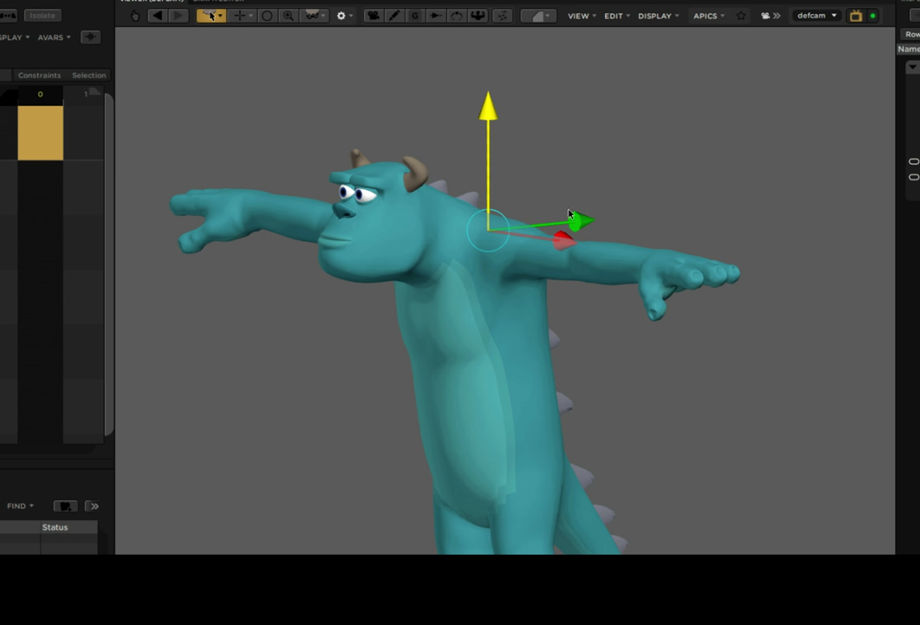920x625 pixels.
Task: Select the arrow selection tool in viewer toolbar
Action: click(x=211, y=16)
